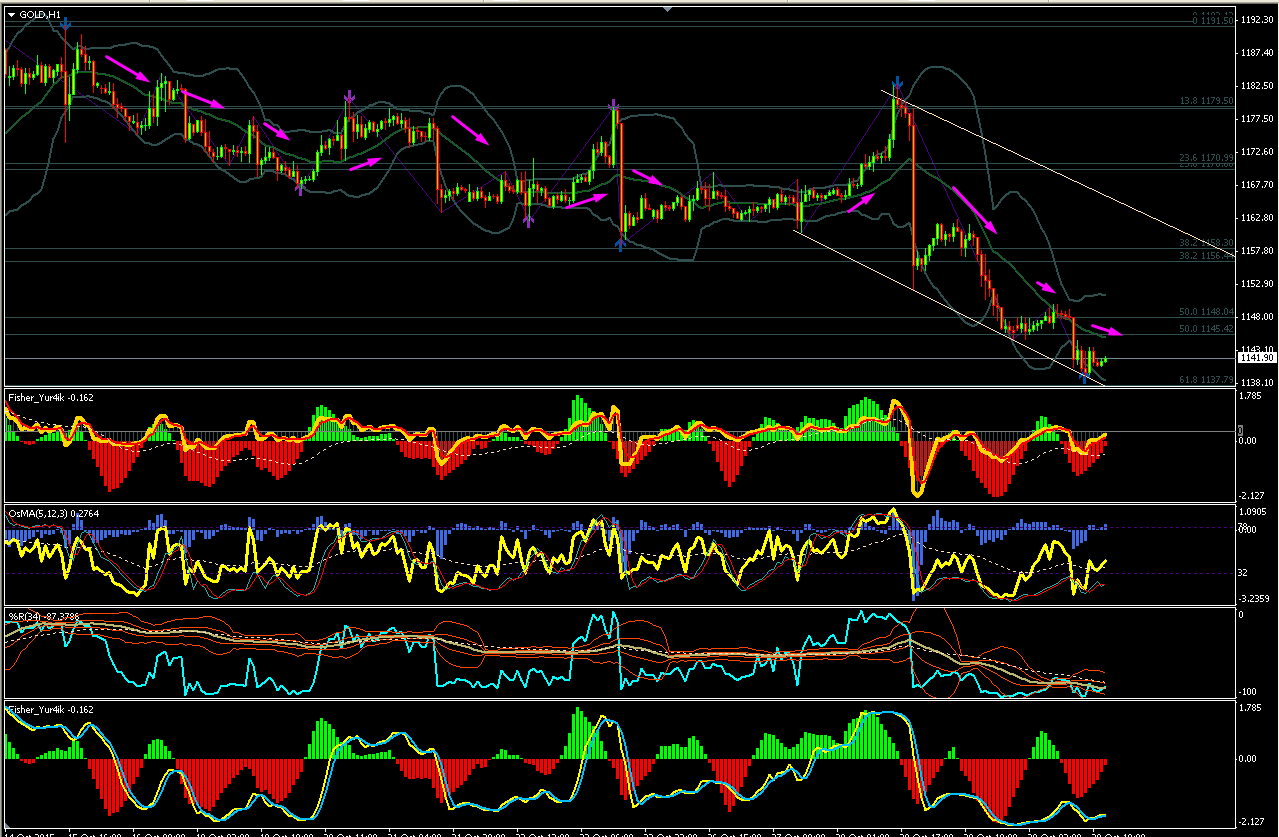
Task: Click price scale value 1157.80
Action: point(1256,251)
